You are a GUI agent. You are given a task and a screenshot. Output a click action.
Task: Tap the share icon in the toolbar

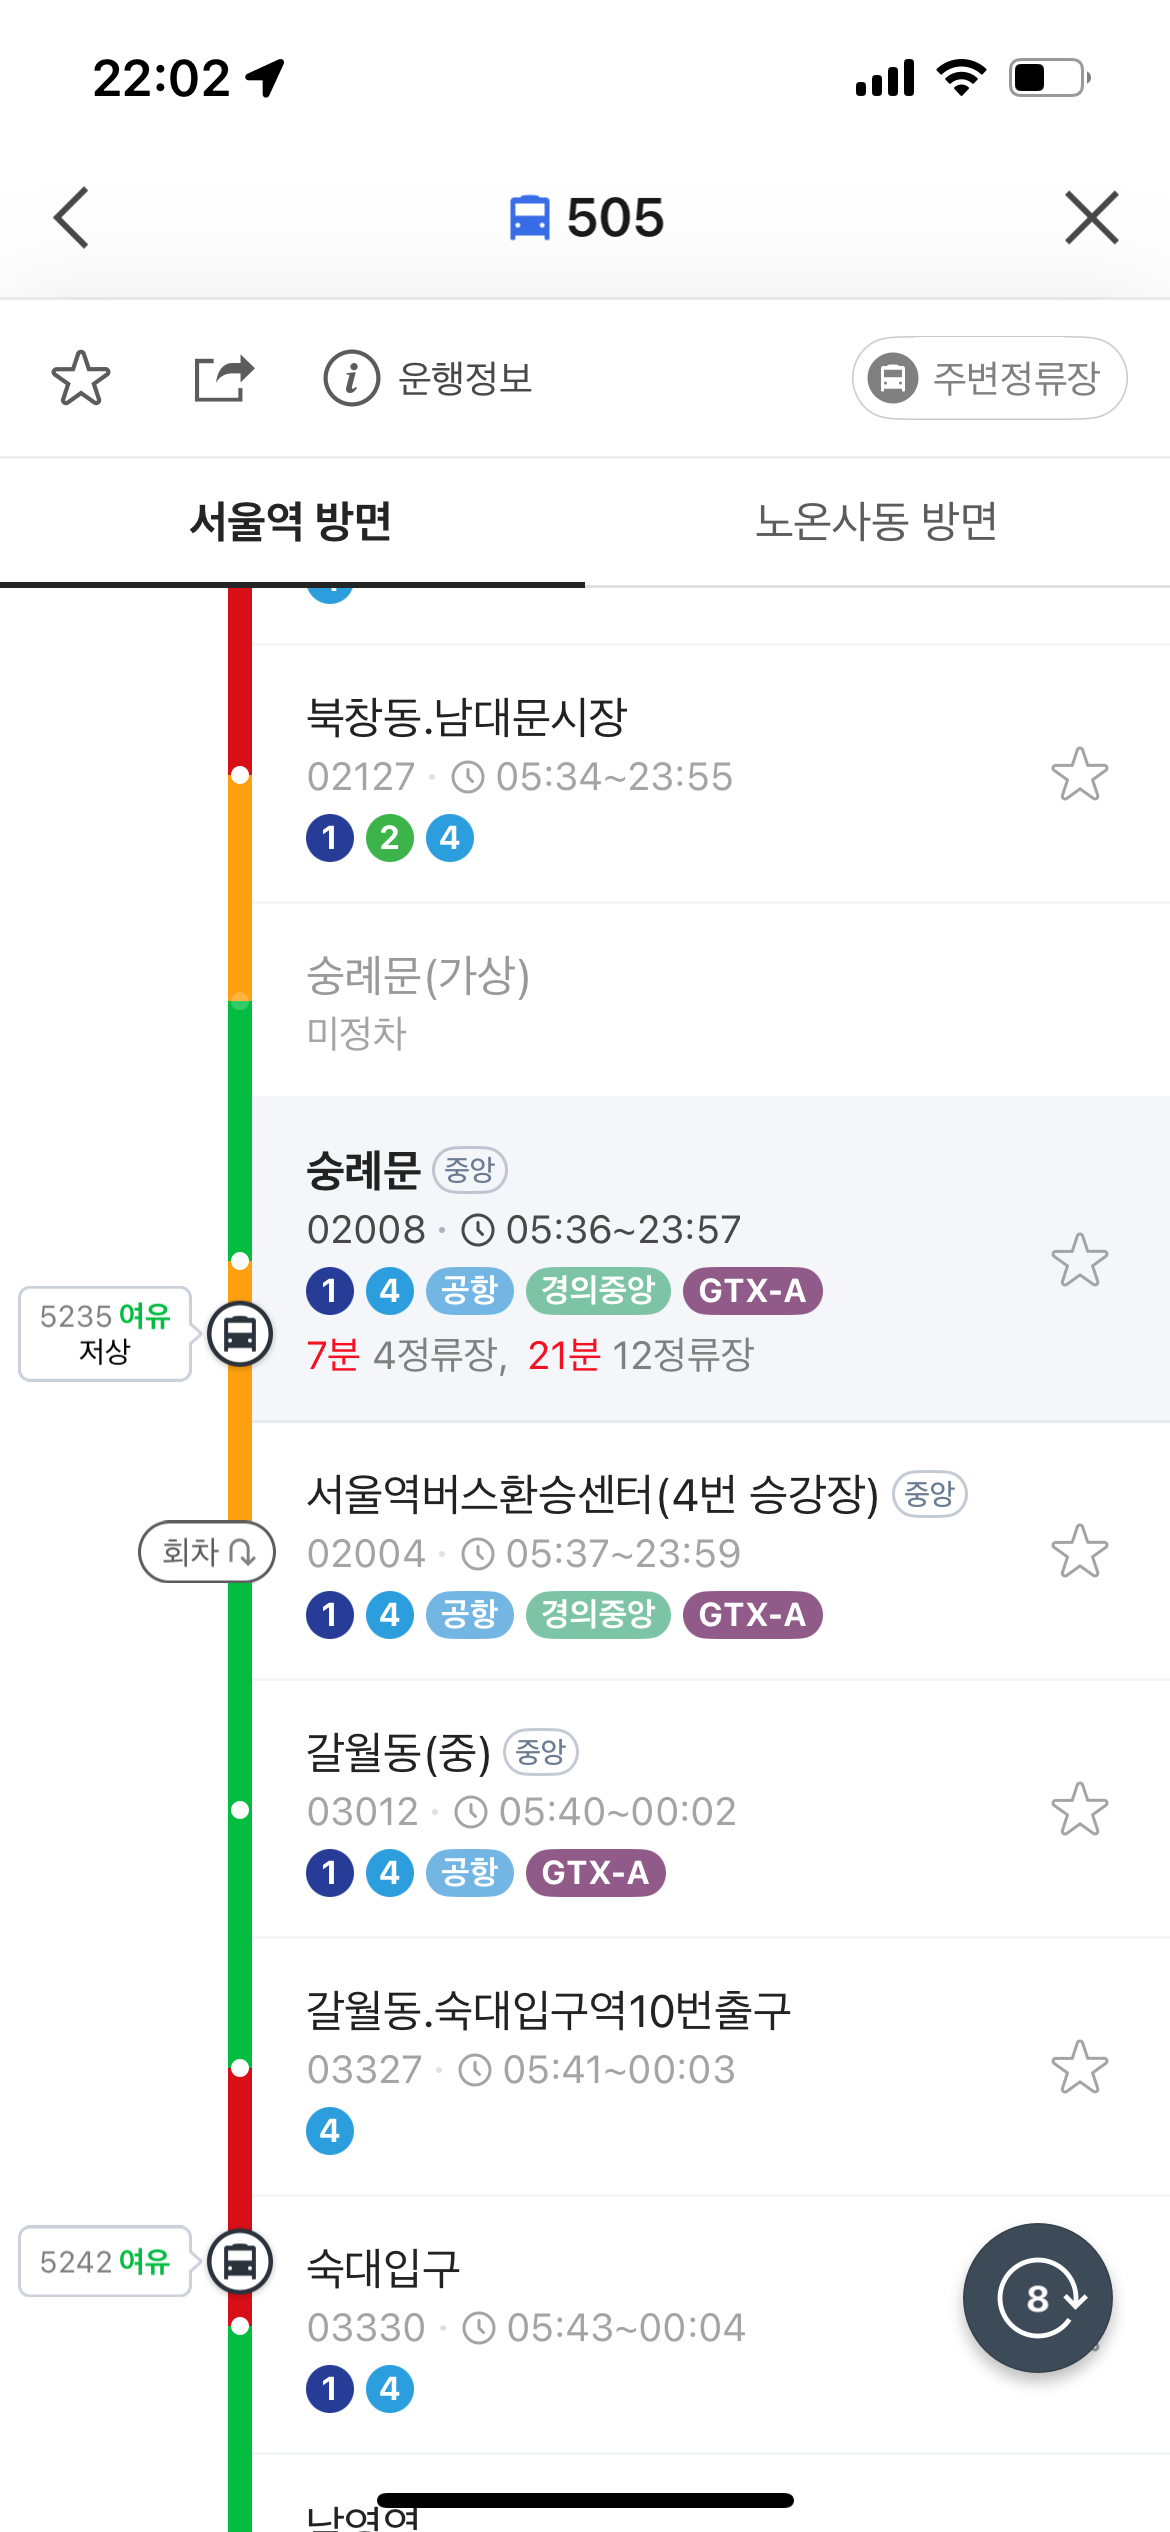223,378
